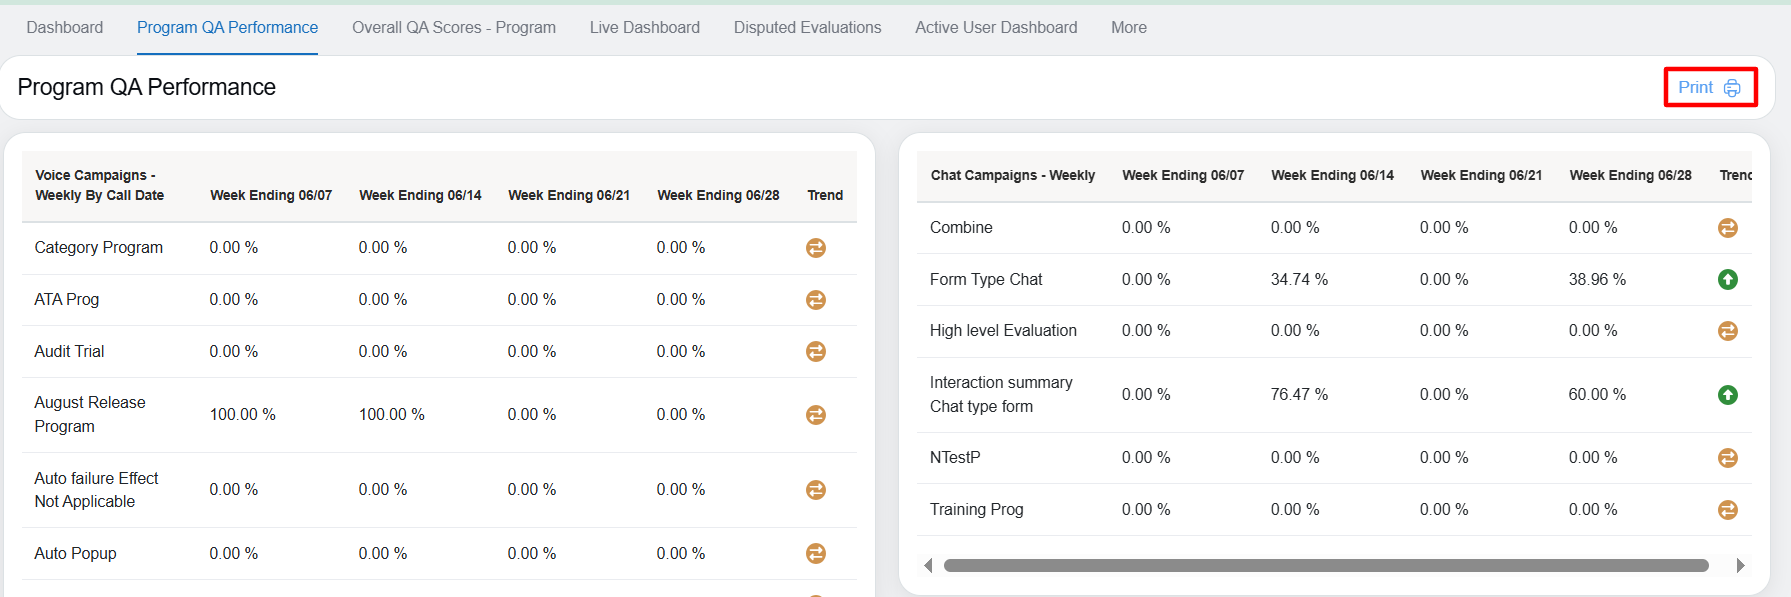Click trend icon for Training Prog
The image size is (1791, 597).
(x=1727, y=510)
